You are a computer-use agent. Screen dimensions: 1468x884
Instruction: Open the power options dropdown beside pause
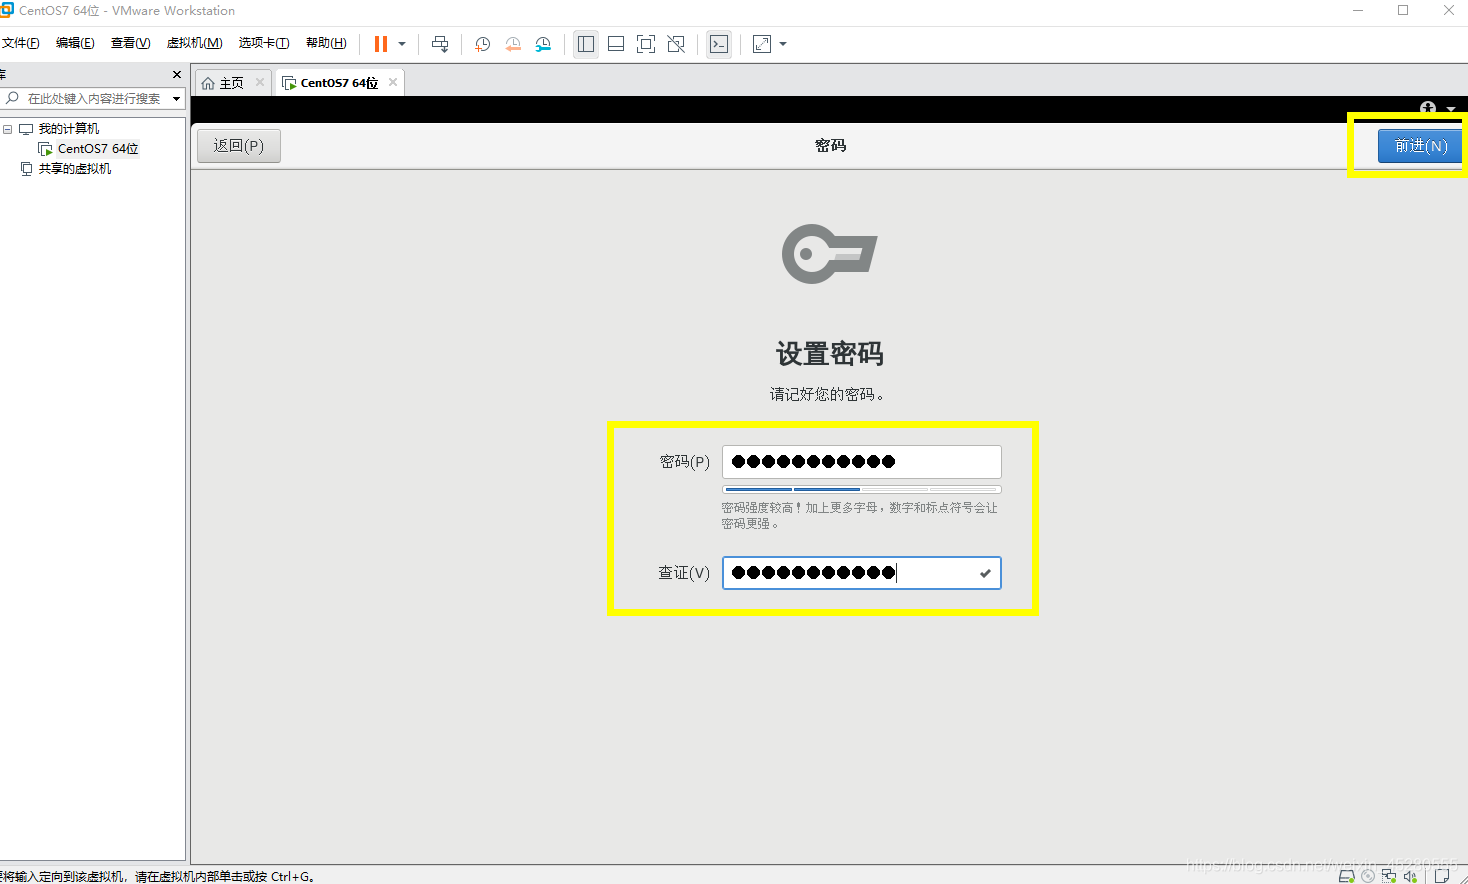[x=402, y=44]
